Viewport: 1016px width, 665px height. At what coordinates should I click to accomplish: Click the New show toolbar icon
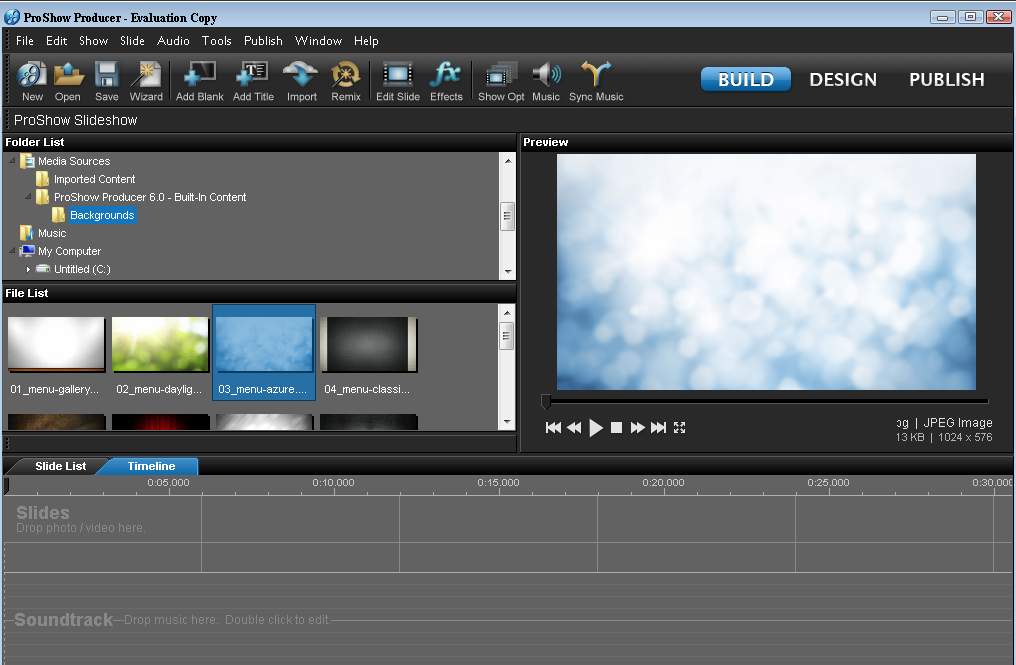tap(32, 81)
